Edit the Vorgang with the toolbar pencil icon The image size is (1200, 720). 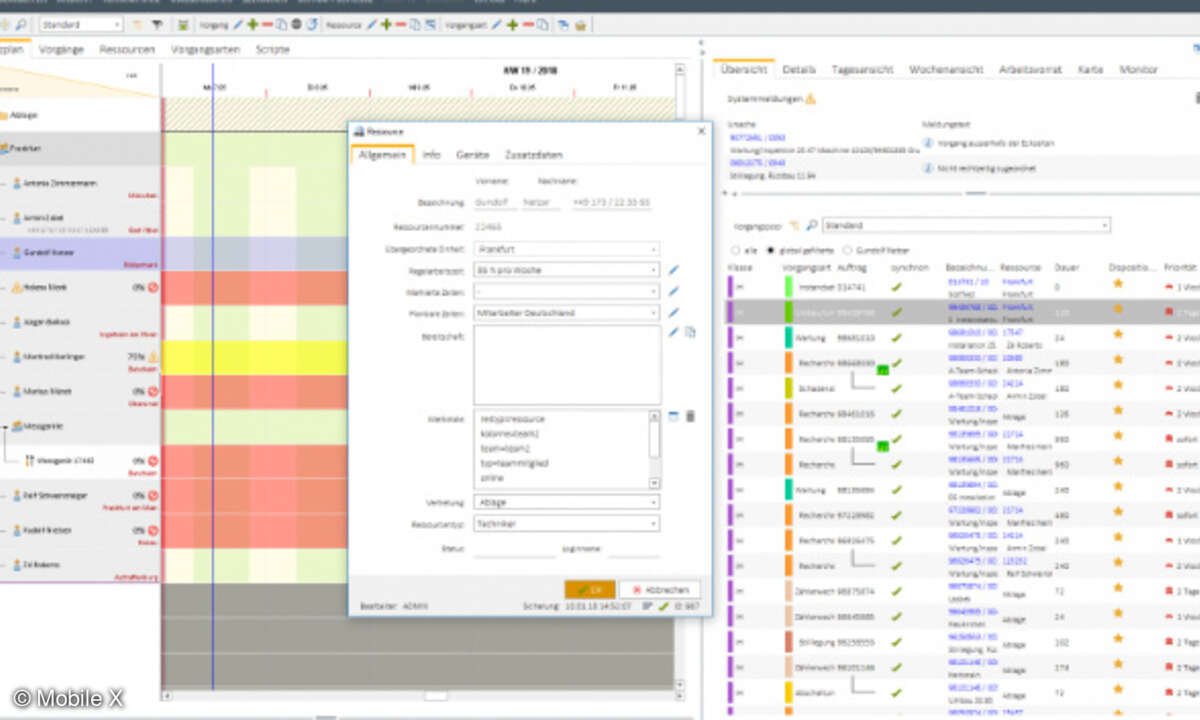(x=237, y=24)
